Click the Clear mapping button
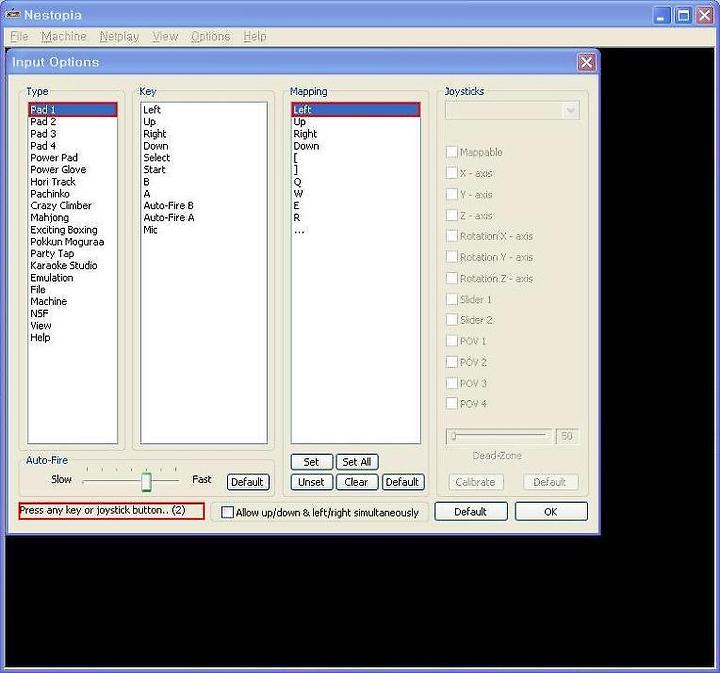Viewport: 720px width, 673px height. [x=357, y=482]
